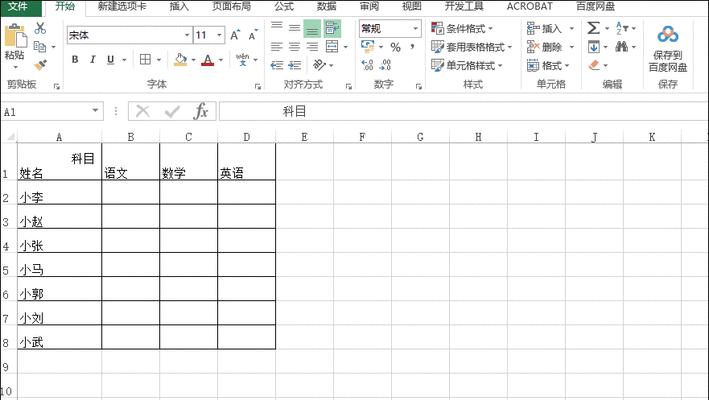This screenshot has width=709, height=400.
Task: Align text to middle of cell
Action: [294, 28]
